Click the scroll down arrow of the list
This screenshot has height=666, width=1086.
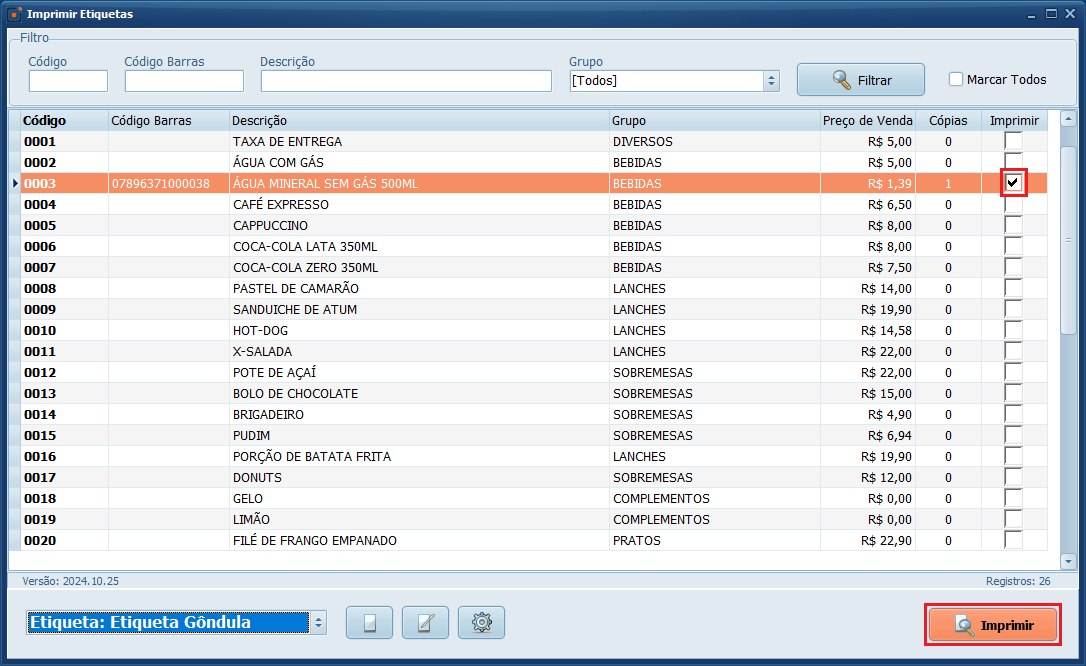(x=1067, y=562)
